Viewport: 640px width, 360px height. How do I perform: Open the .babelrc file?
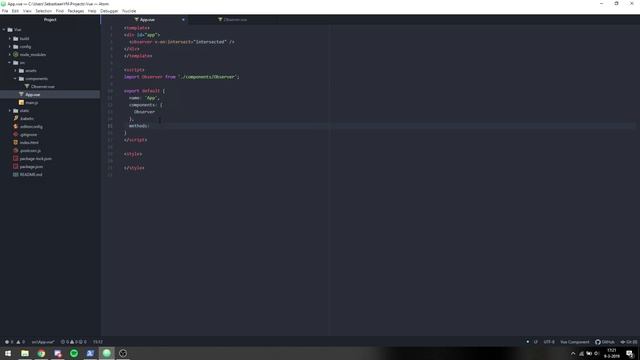click(x=27, y=118)
